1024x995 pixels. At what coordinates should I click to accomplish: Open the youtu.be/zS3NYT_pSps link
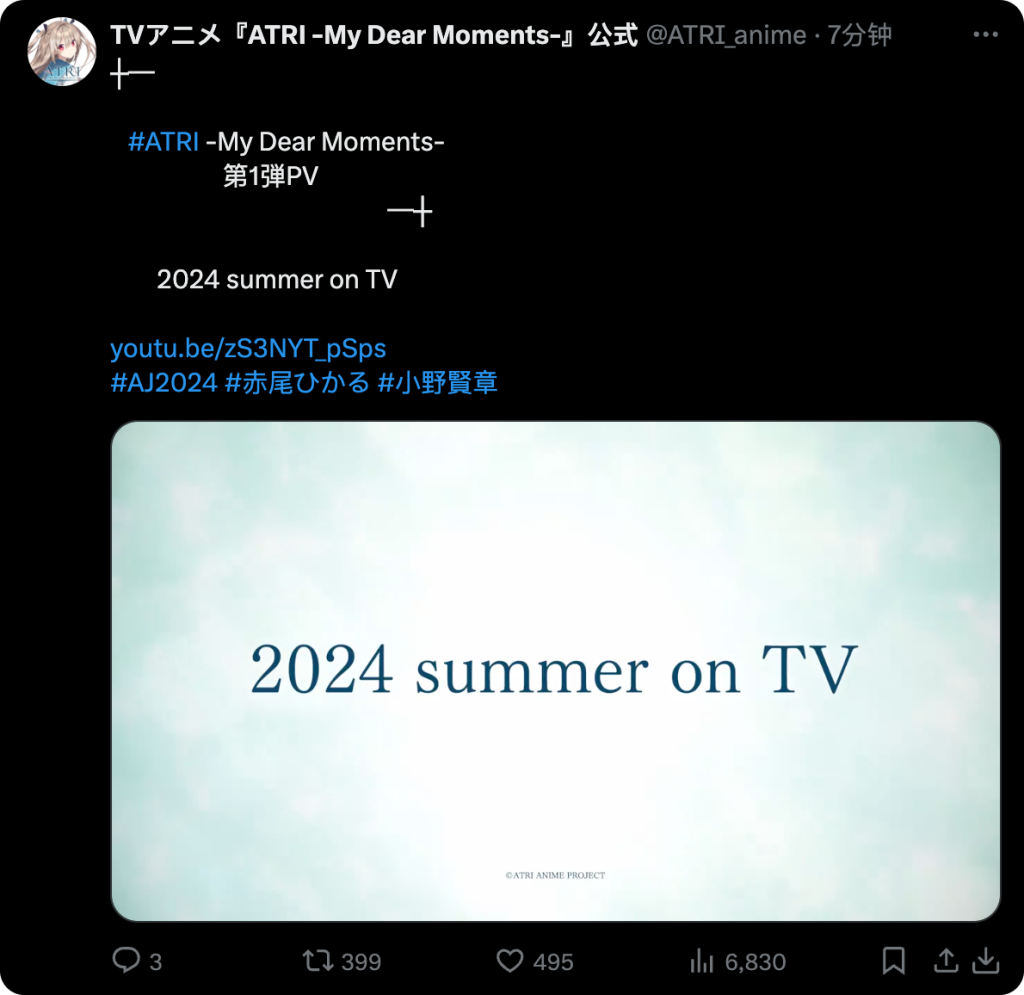248,349
